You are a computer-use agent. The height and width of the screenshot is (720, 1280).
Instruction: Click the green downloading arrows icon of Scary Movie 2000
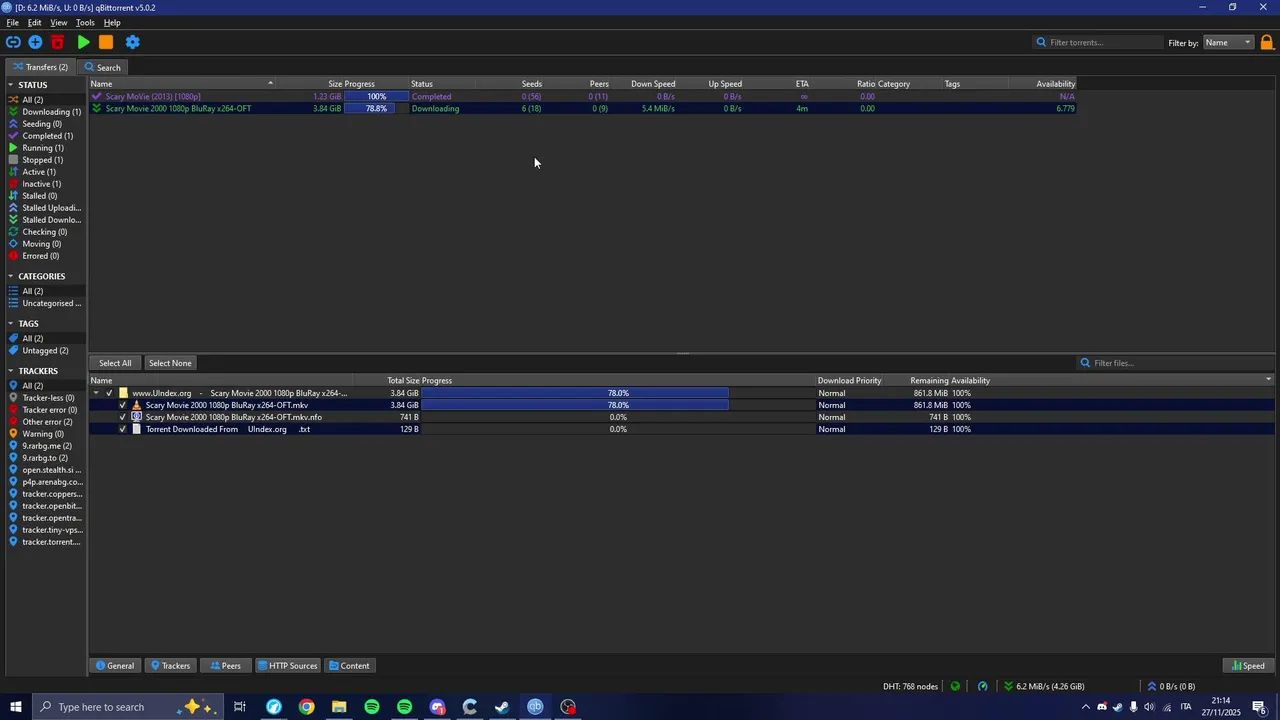96,108
